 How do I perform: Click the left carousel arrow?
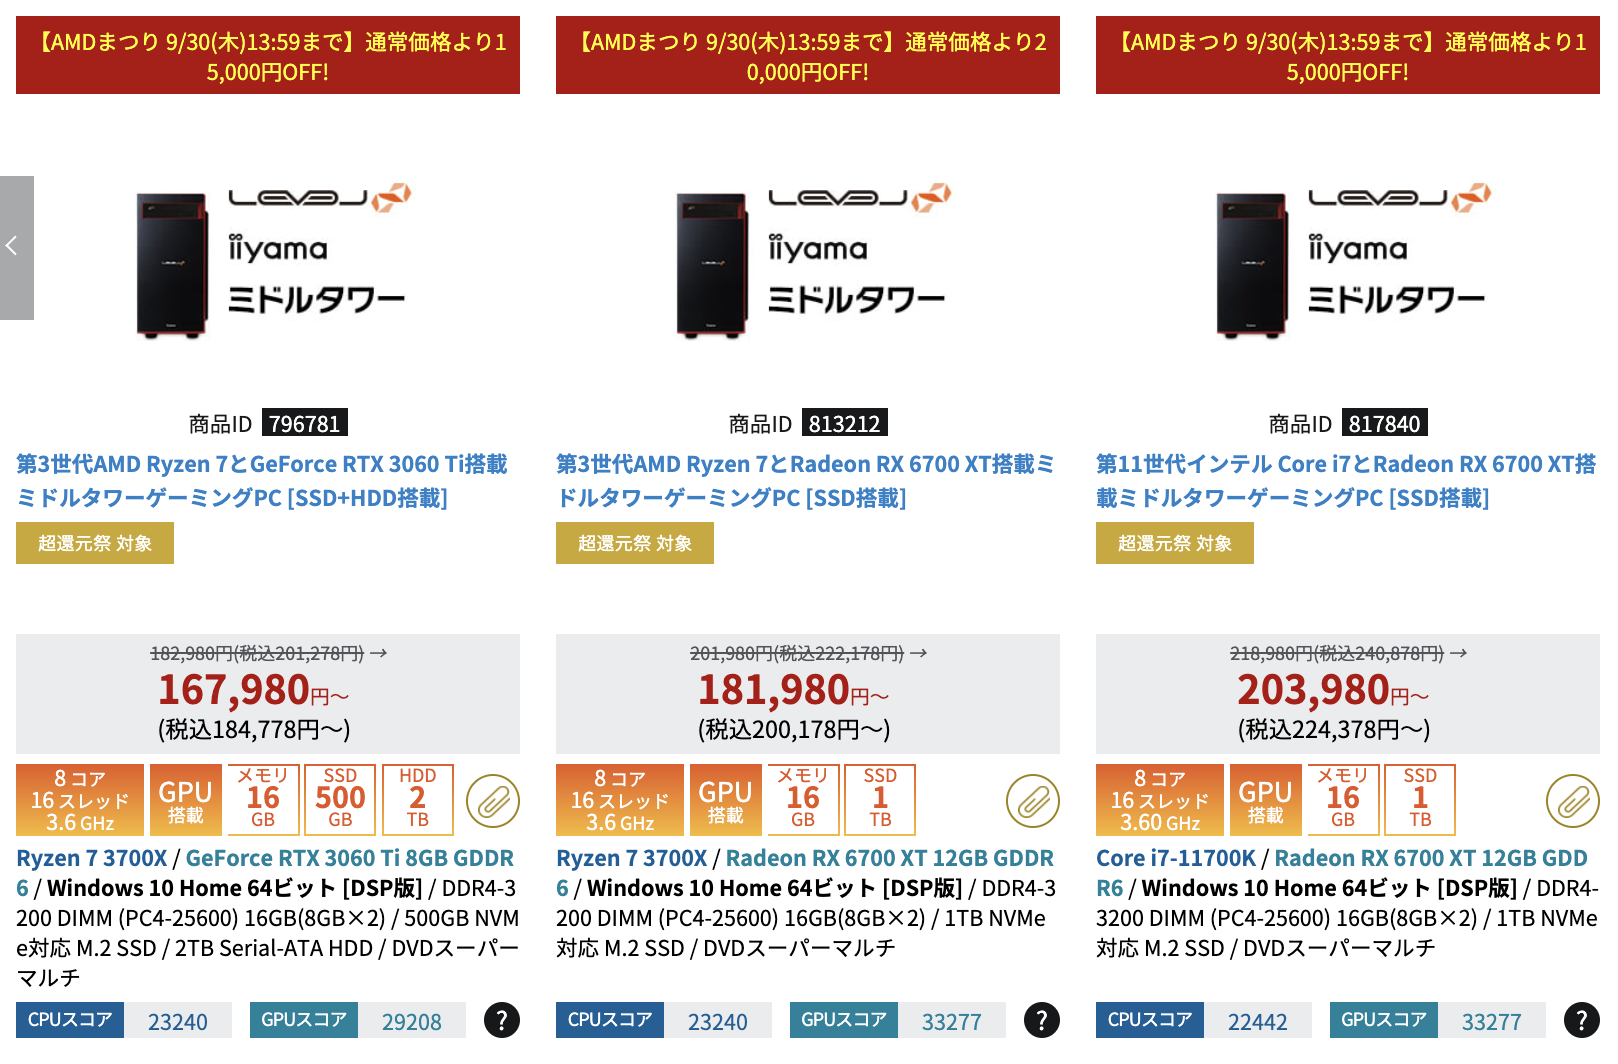point(16,247)
